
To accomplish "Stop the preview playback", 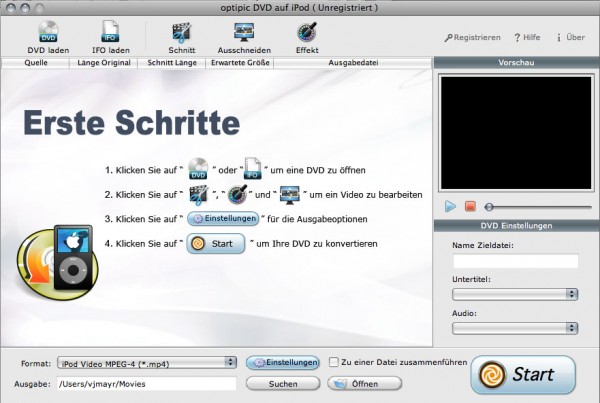I will (x=470, y=207).
